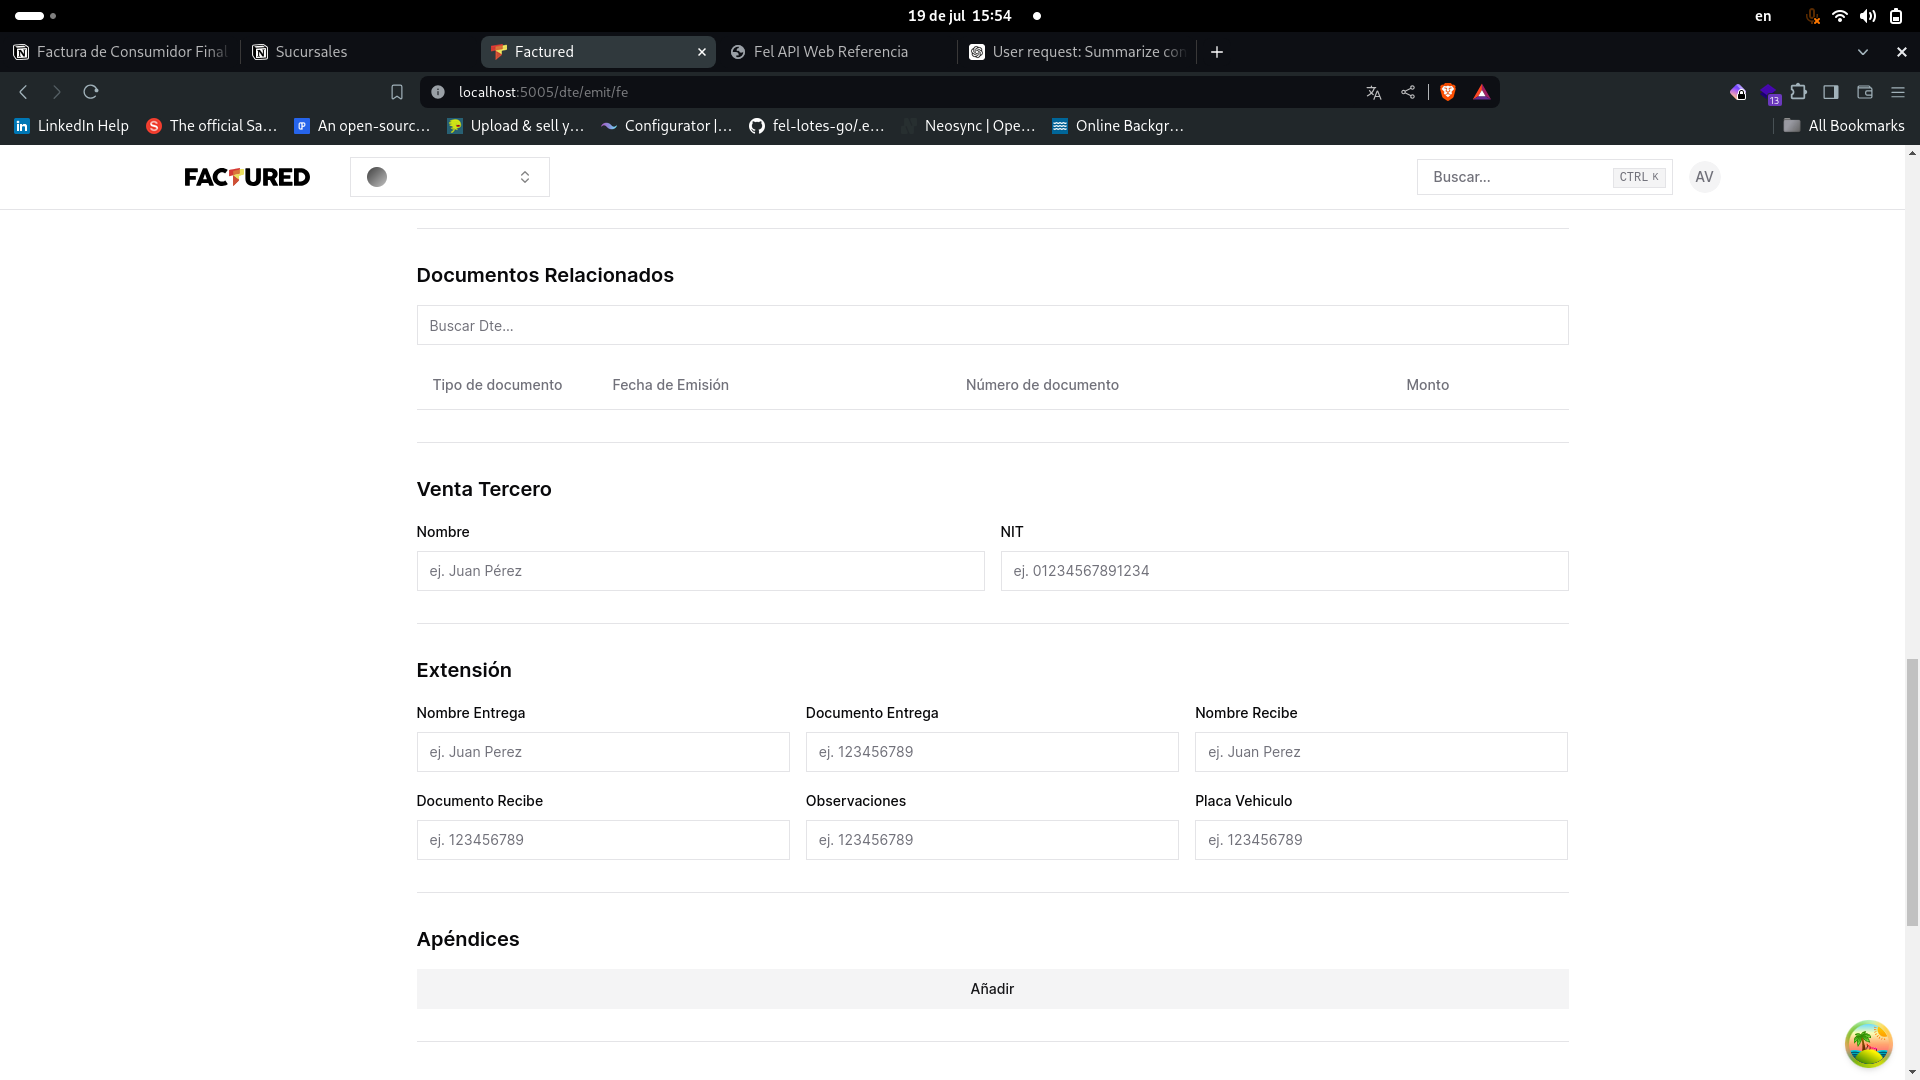Reload the page
Viewport: 1920px width, 1080px height.
click(91, 92)
